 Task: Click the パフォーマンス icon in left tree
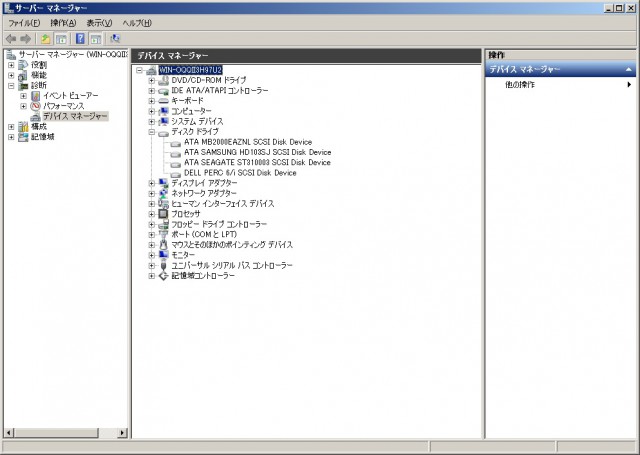coord(36,105)
